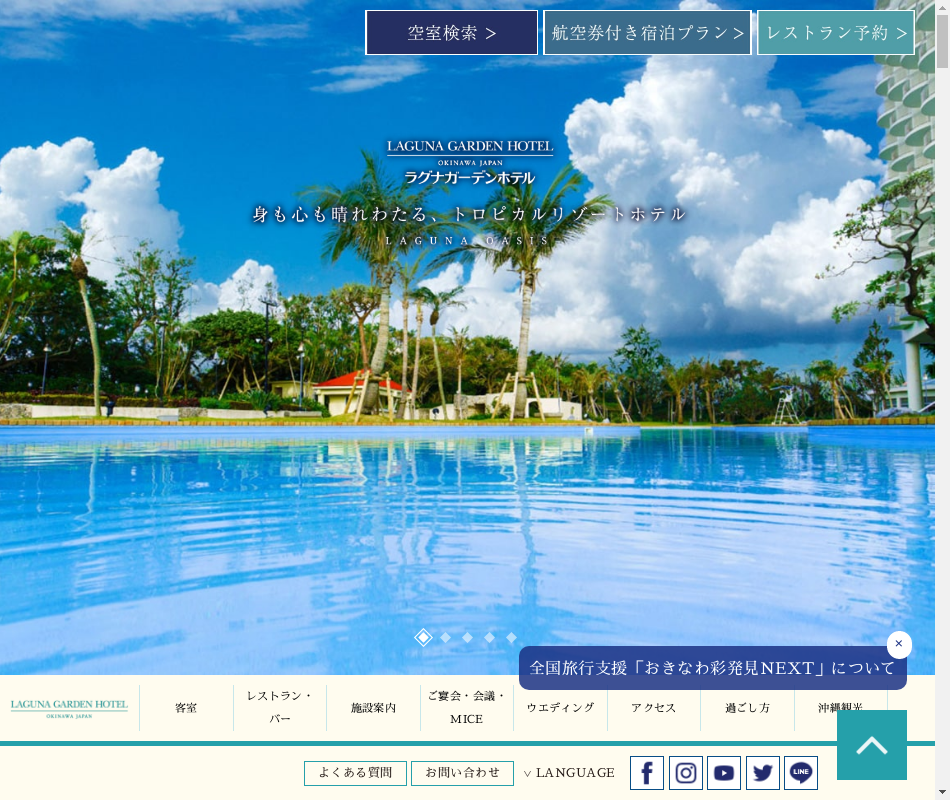Image resolution: width=950 pixels, height=800 pixels.
Task: Click the 空室検索 button
Action: tap(452, 33)
